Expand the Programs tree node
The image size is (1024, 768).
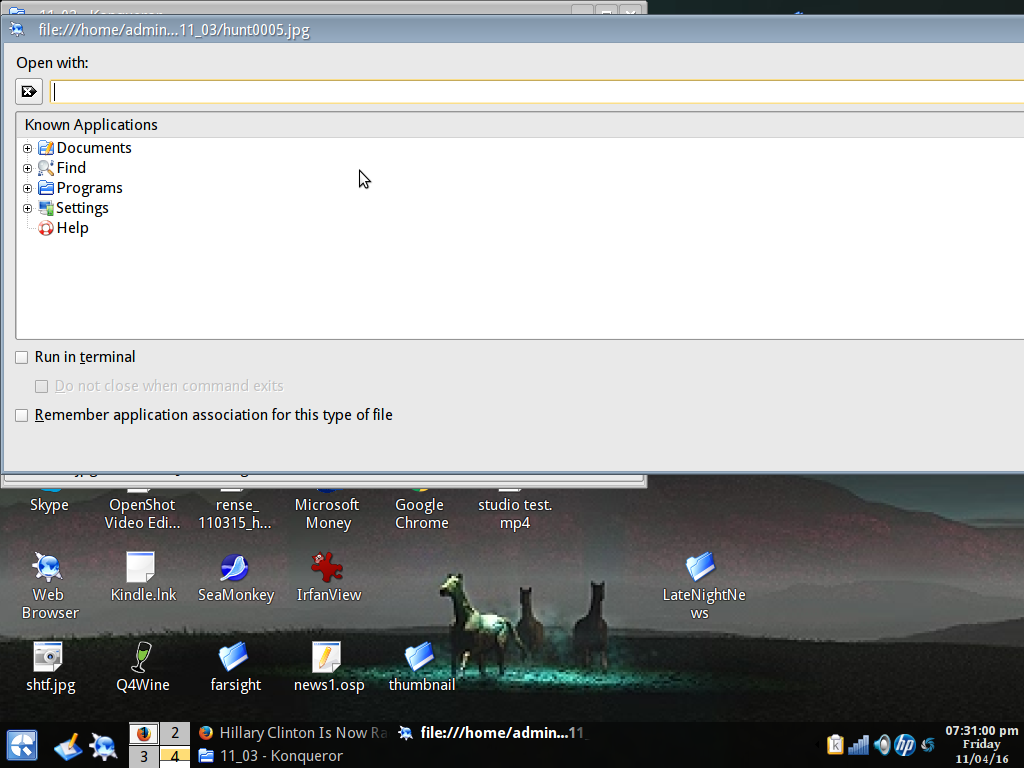pos(28,188)
